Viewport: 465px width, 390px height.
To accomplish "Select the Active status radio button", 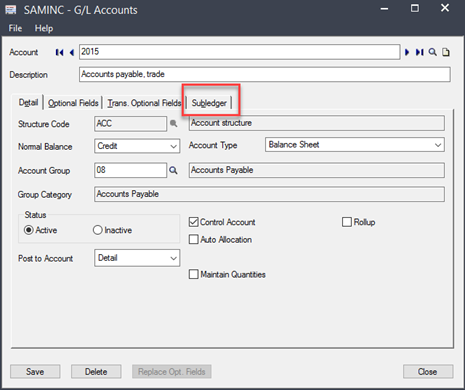I will point(29,230).
